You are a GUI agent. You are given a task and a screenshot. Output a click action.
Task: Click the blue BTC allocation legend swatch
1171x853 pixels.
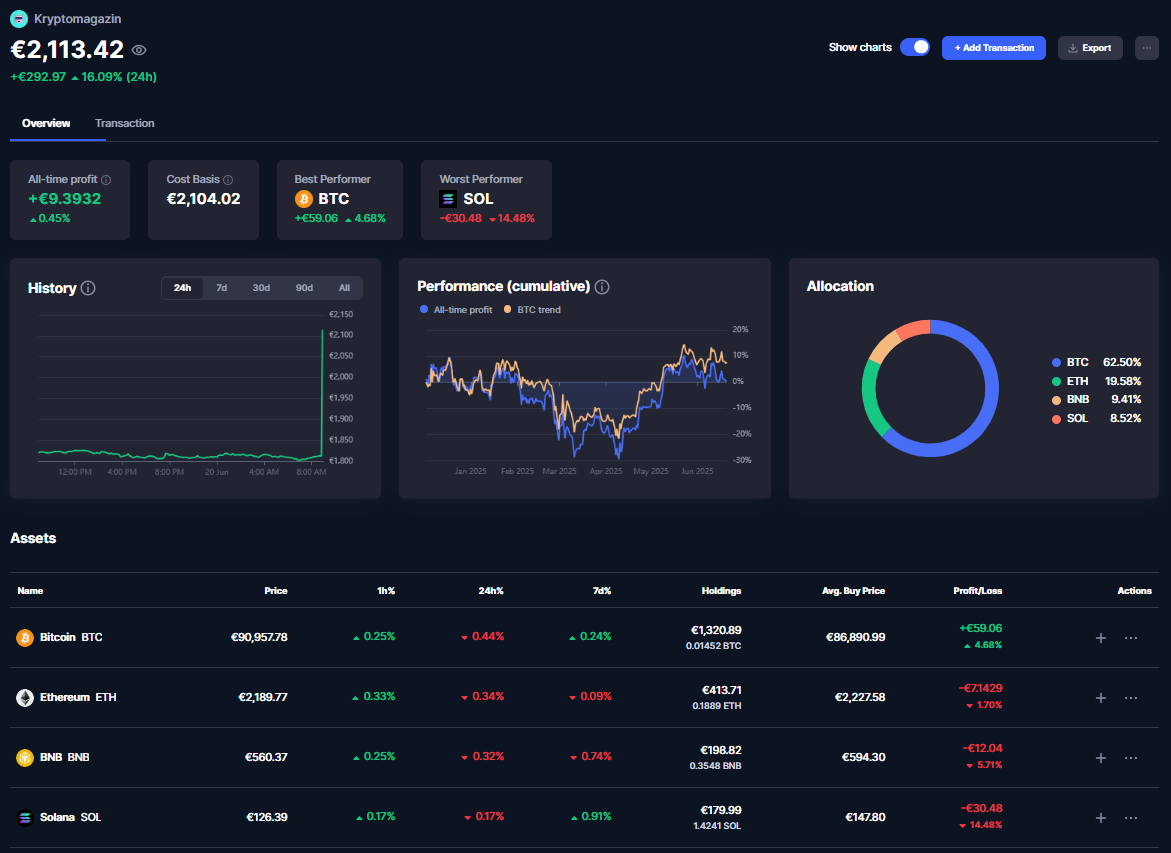click(x=1056, y=362)
